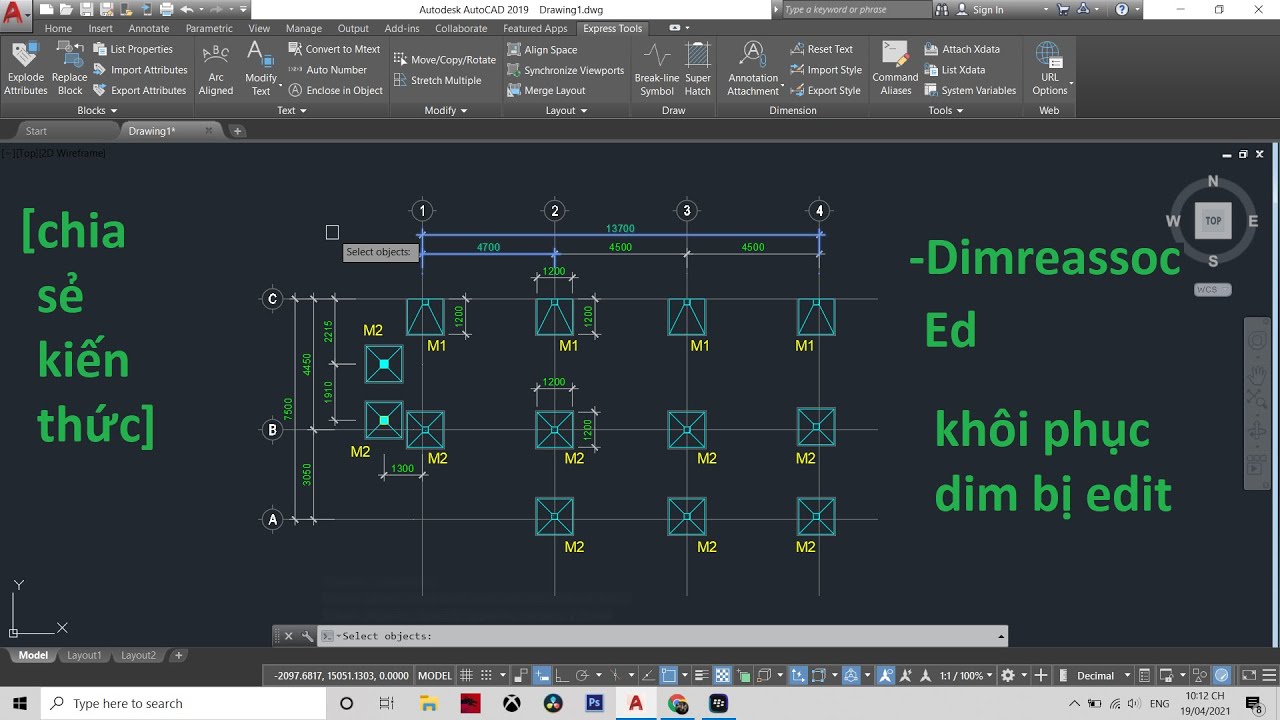Switch to the Annotate ribbon tab
This screenshot has height=720, width=1280.
149,28
